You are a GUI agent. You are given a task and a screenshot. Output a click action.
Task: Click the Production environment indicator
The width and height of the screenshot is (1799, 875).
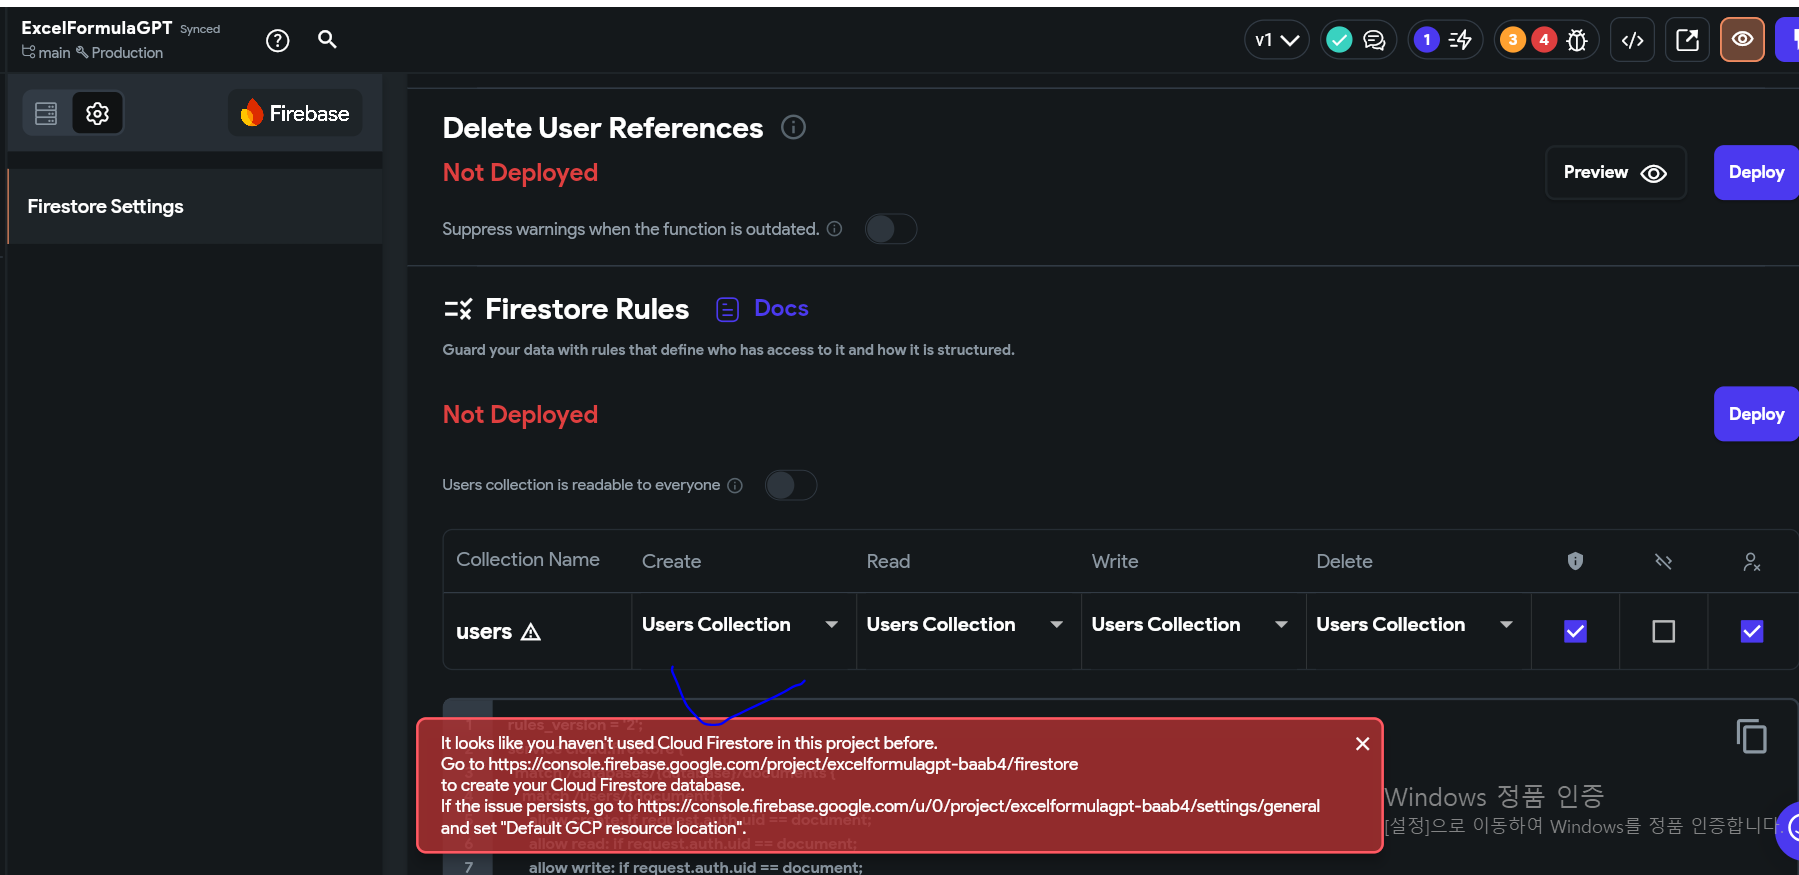(120, 53)
